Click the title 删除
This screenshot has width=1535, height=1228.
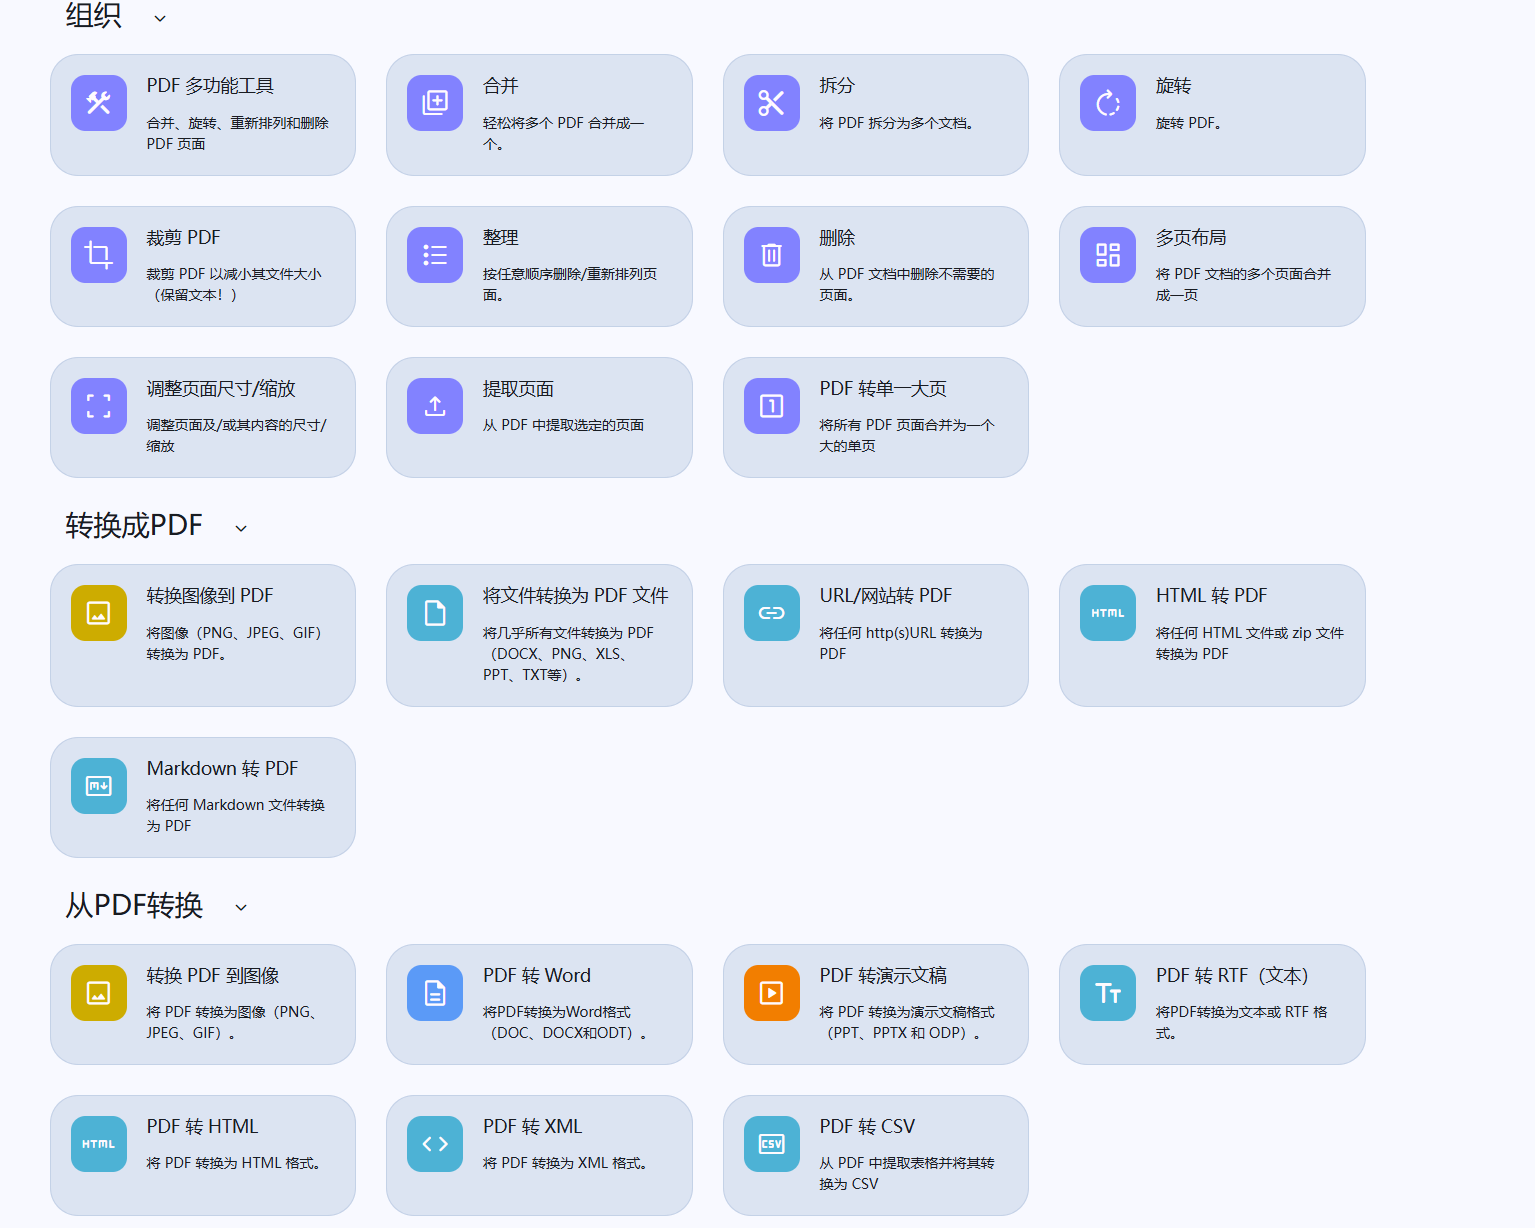coord(838,238)
